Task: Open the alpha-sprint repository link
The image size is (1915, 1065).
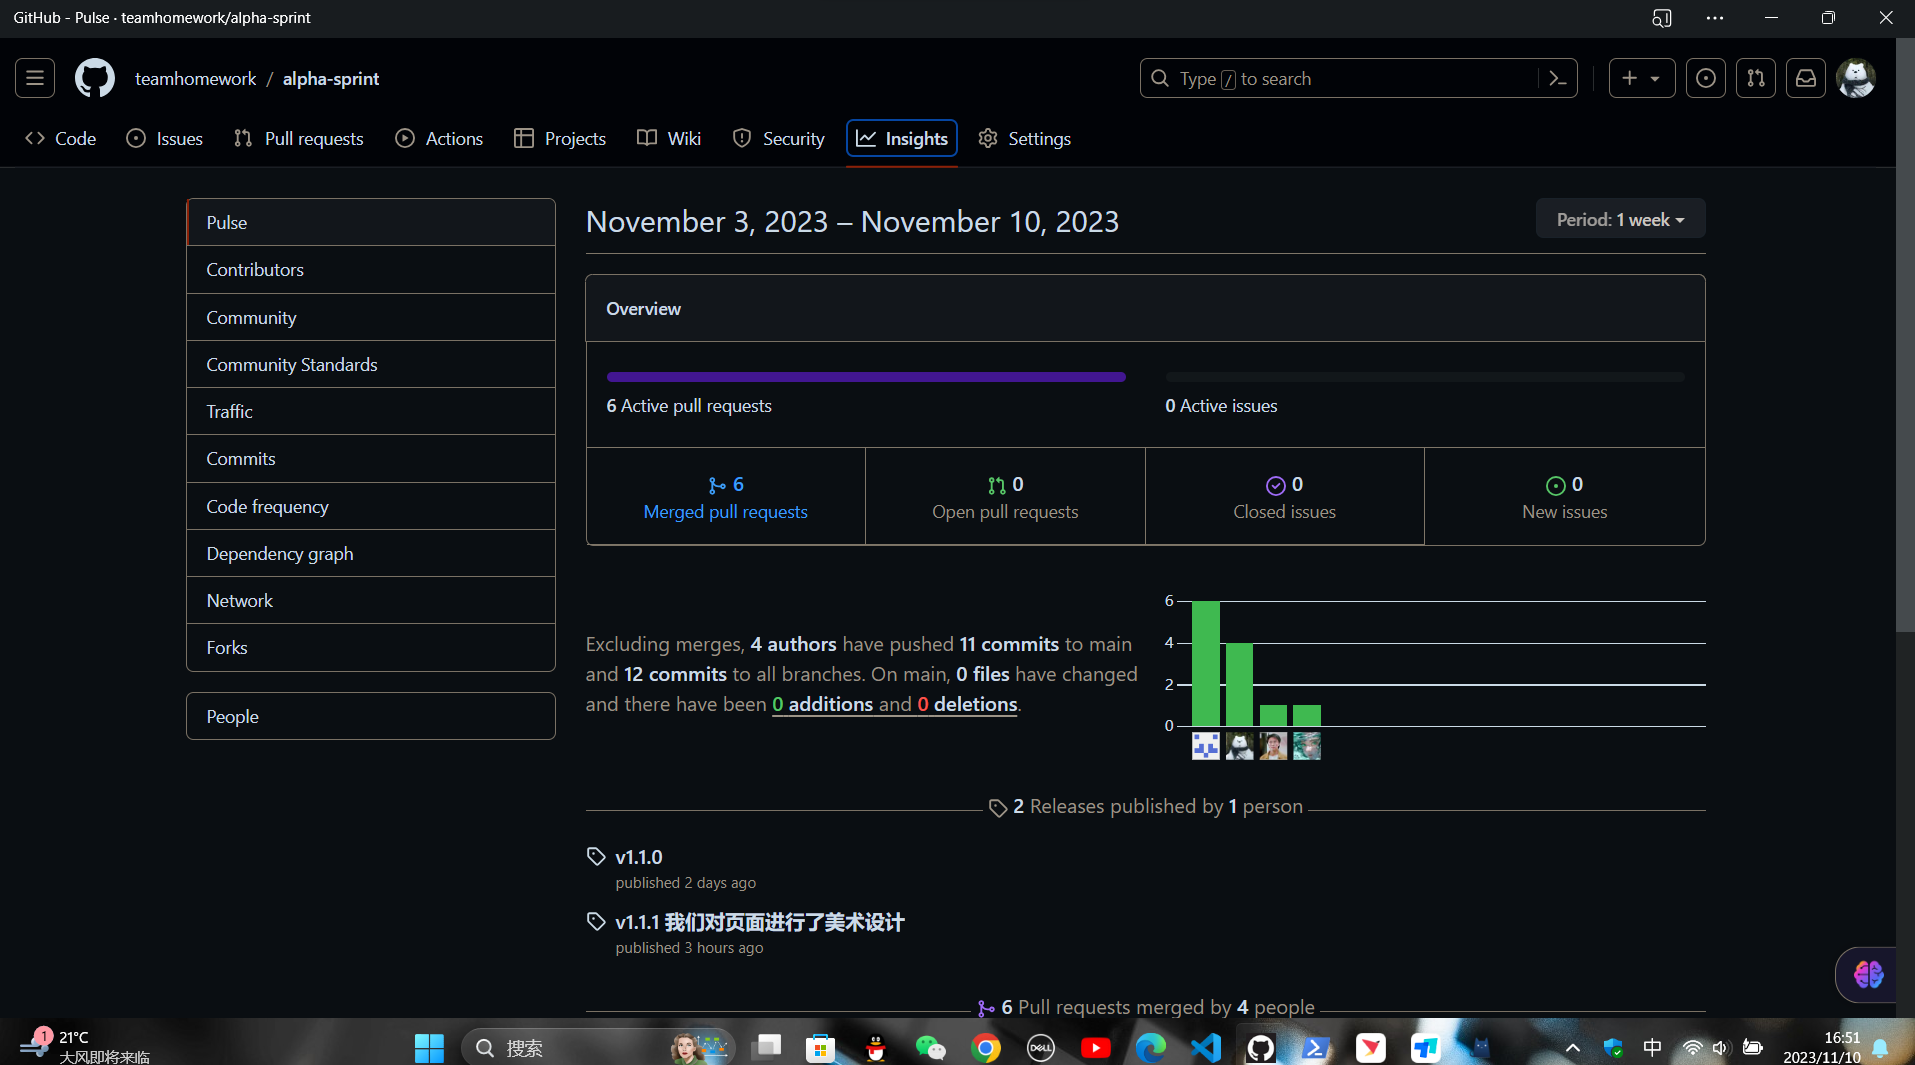Action: point(331,79)
